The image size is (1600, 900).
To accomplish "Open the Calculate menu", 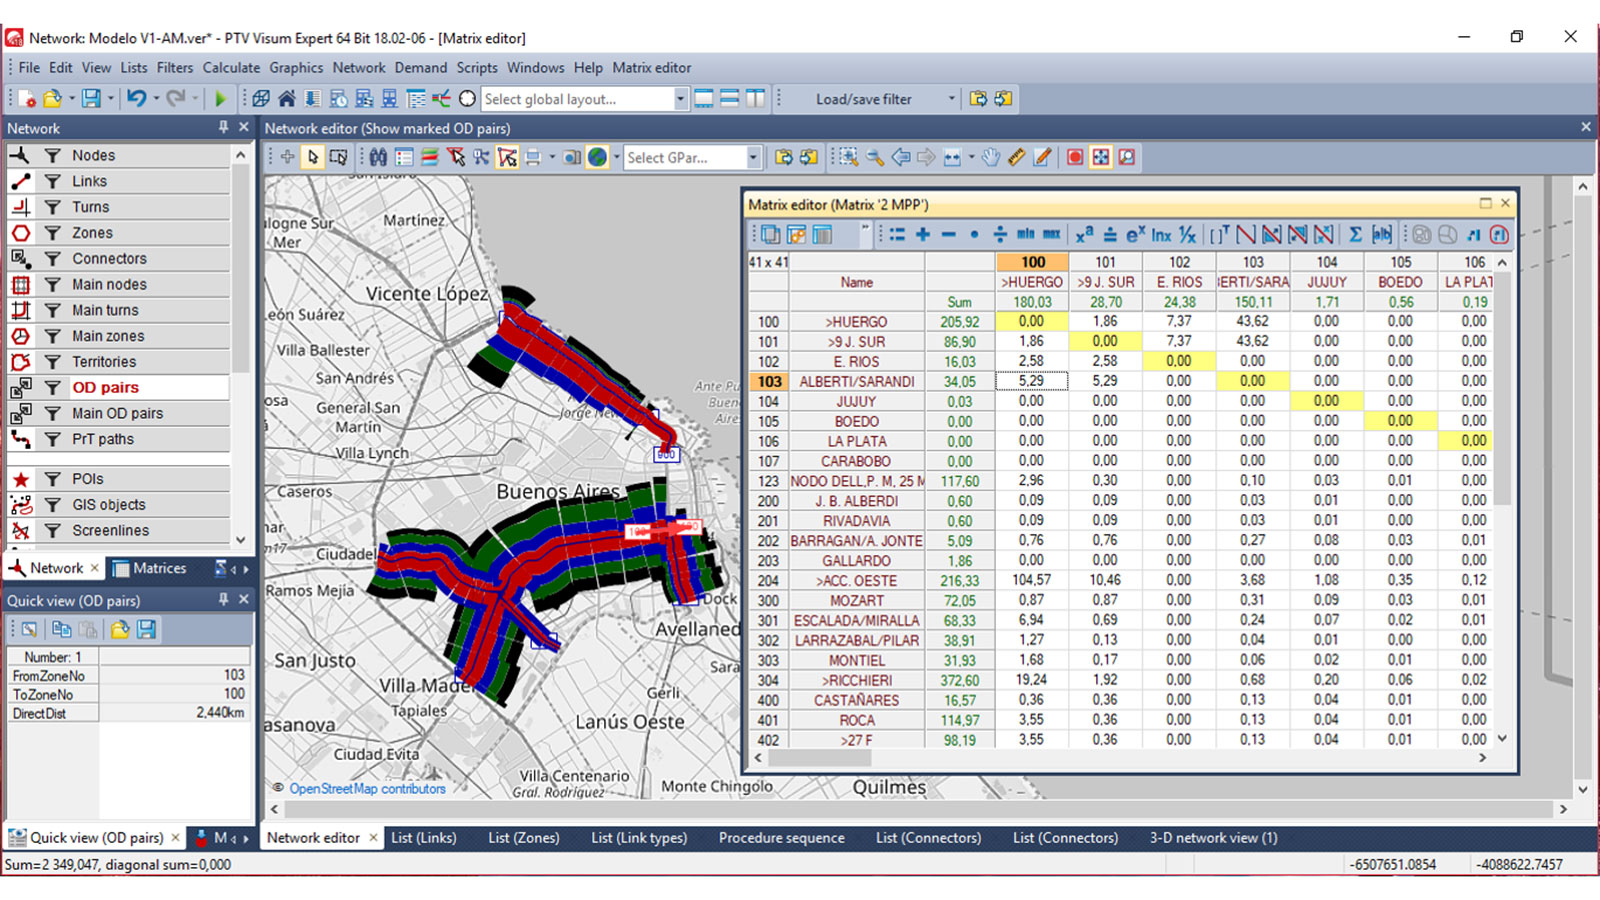I will point(231,68).
